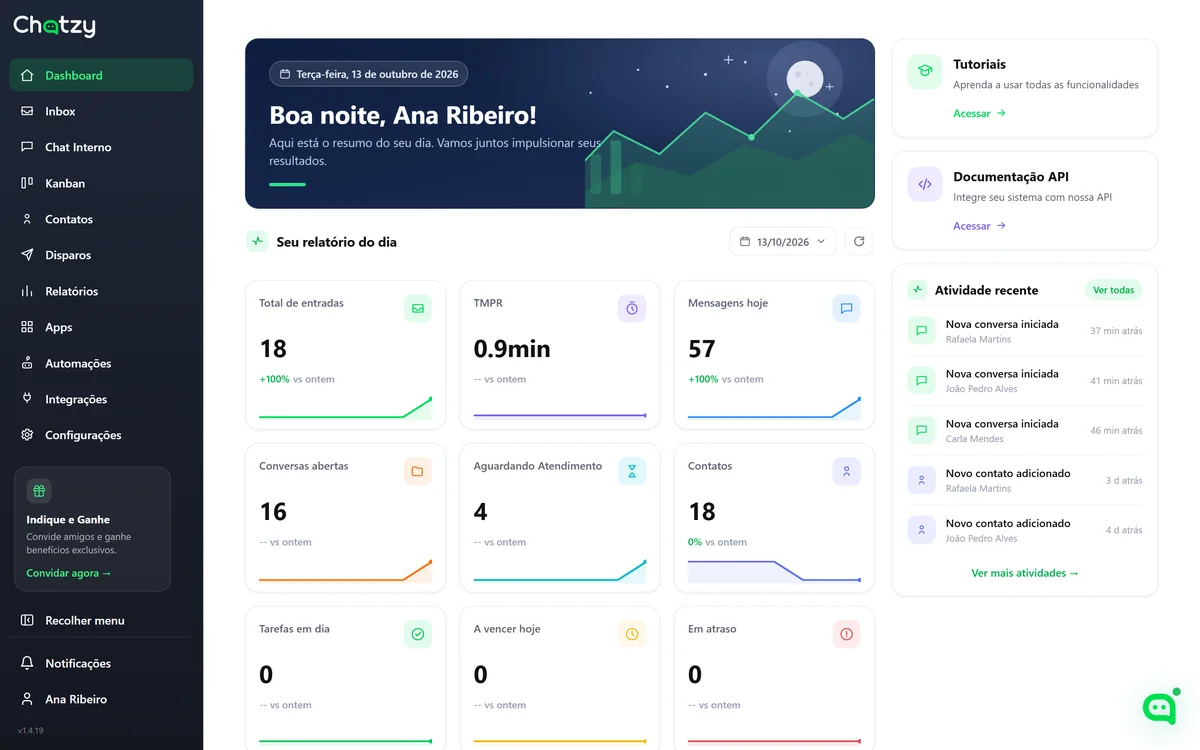The width and height of the screenshot is (1200, 750).
Task: Click Convidar agora link
Action: coord(69,574)
